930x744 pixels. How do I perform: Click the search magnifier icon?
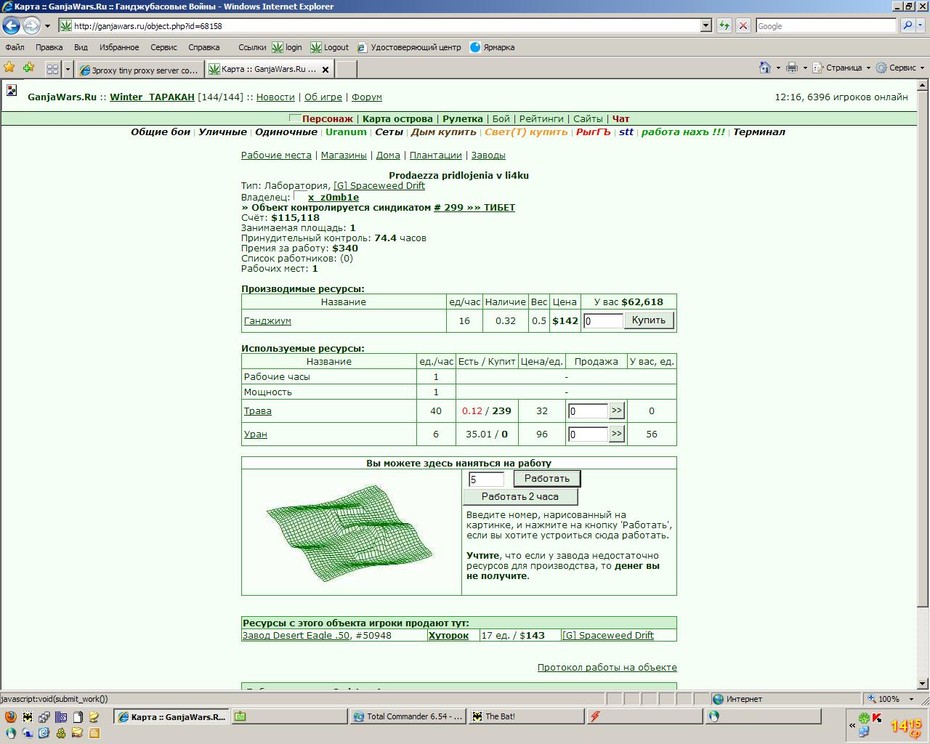click(x=907, y=26)
